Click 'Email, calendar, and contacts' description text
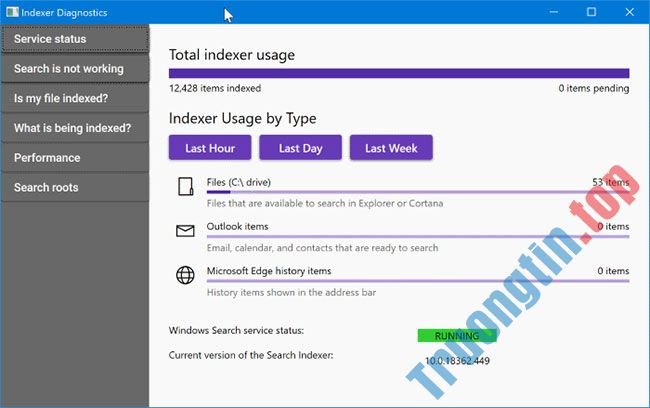 (323, 248)
